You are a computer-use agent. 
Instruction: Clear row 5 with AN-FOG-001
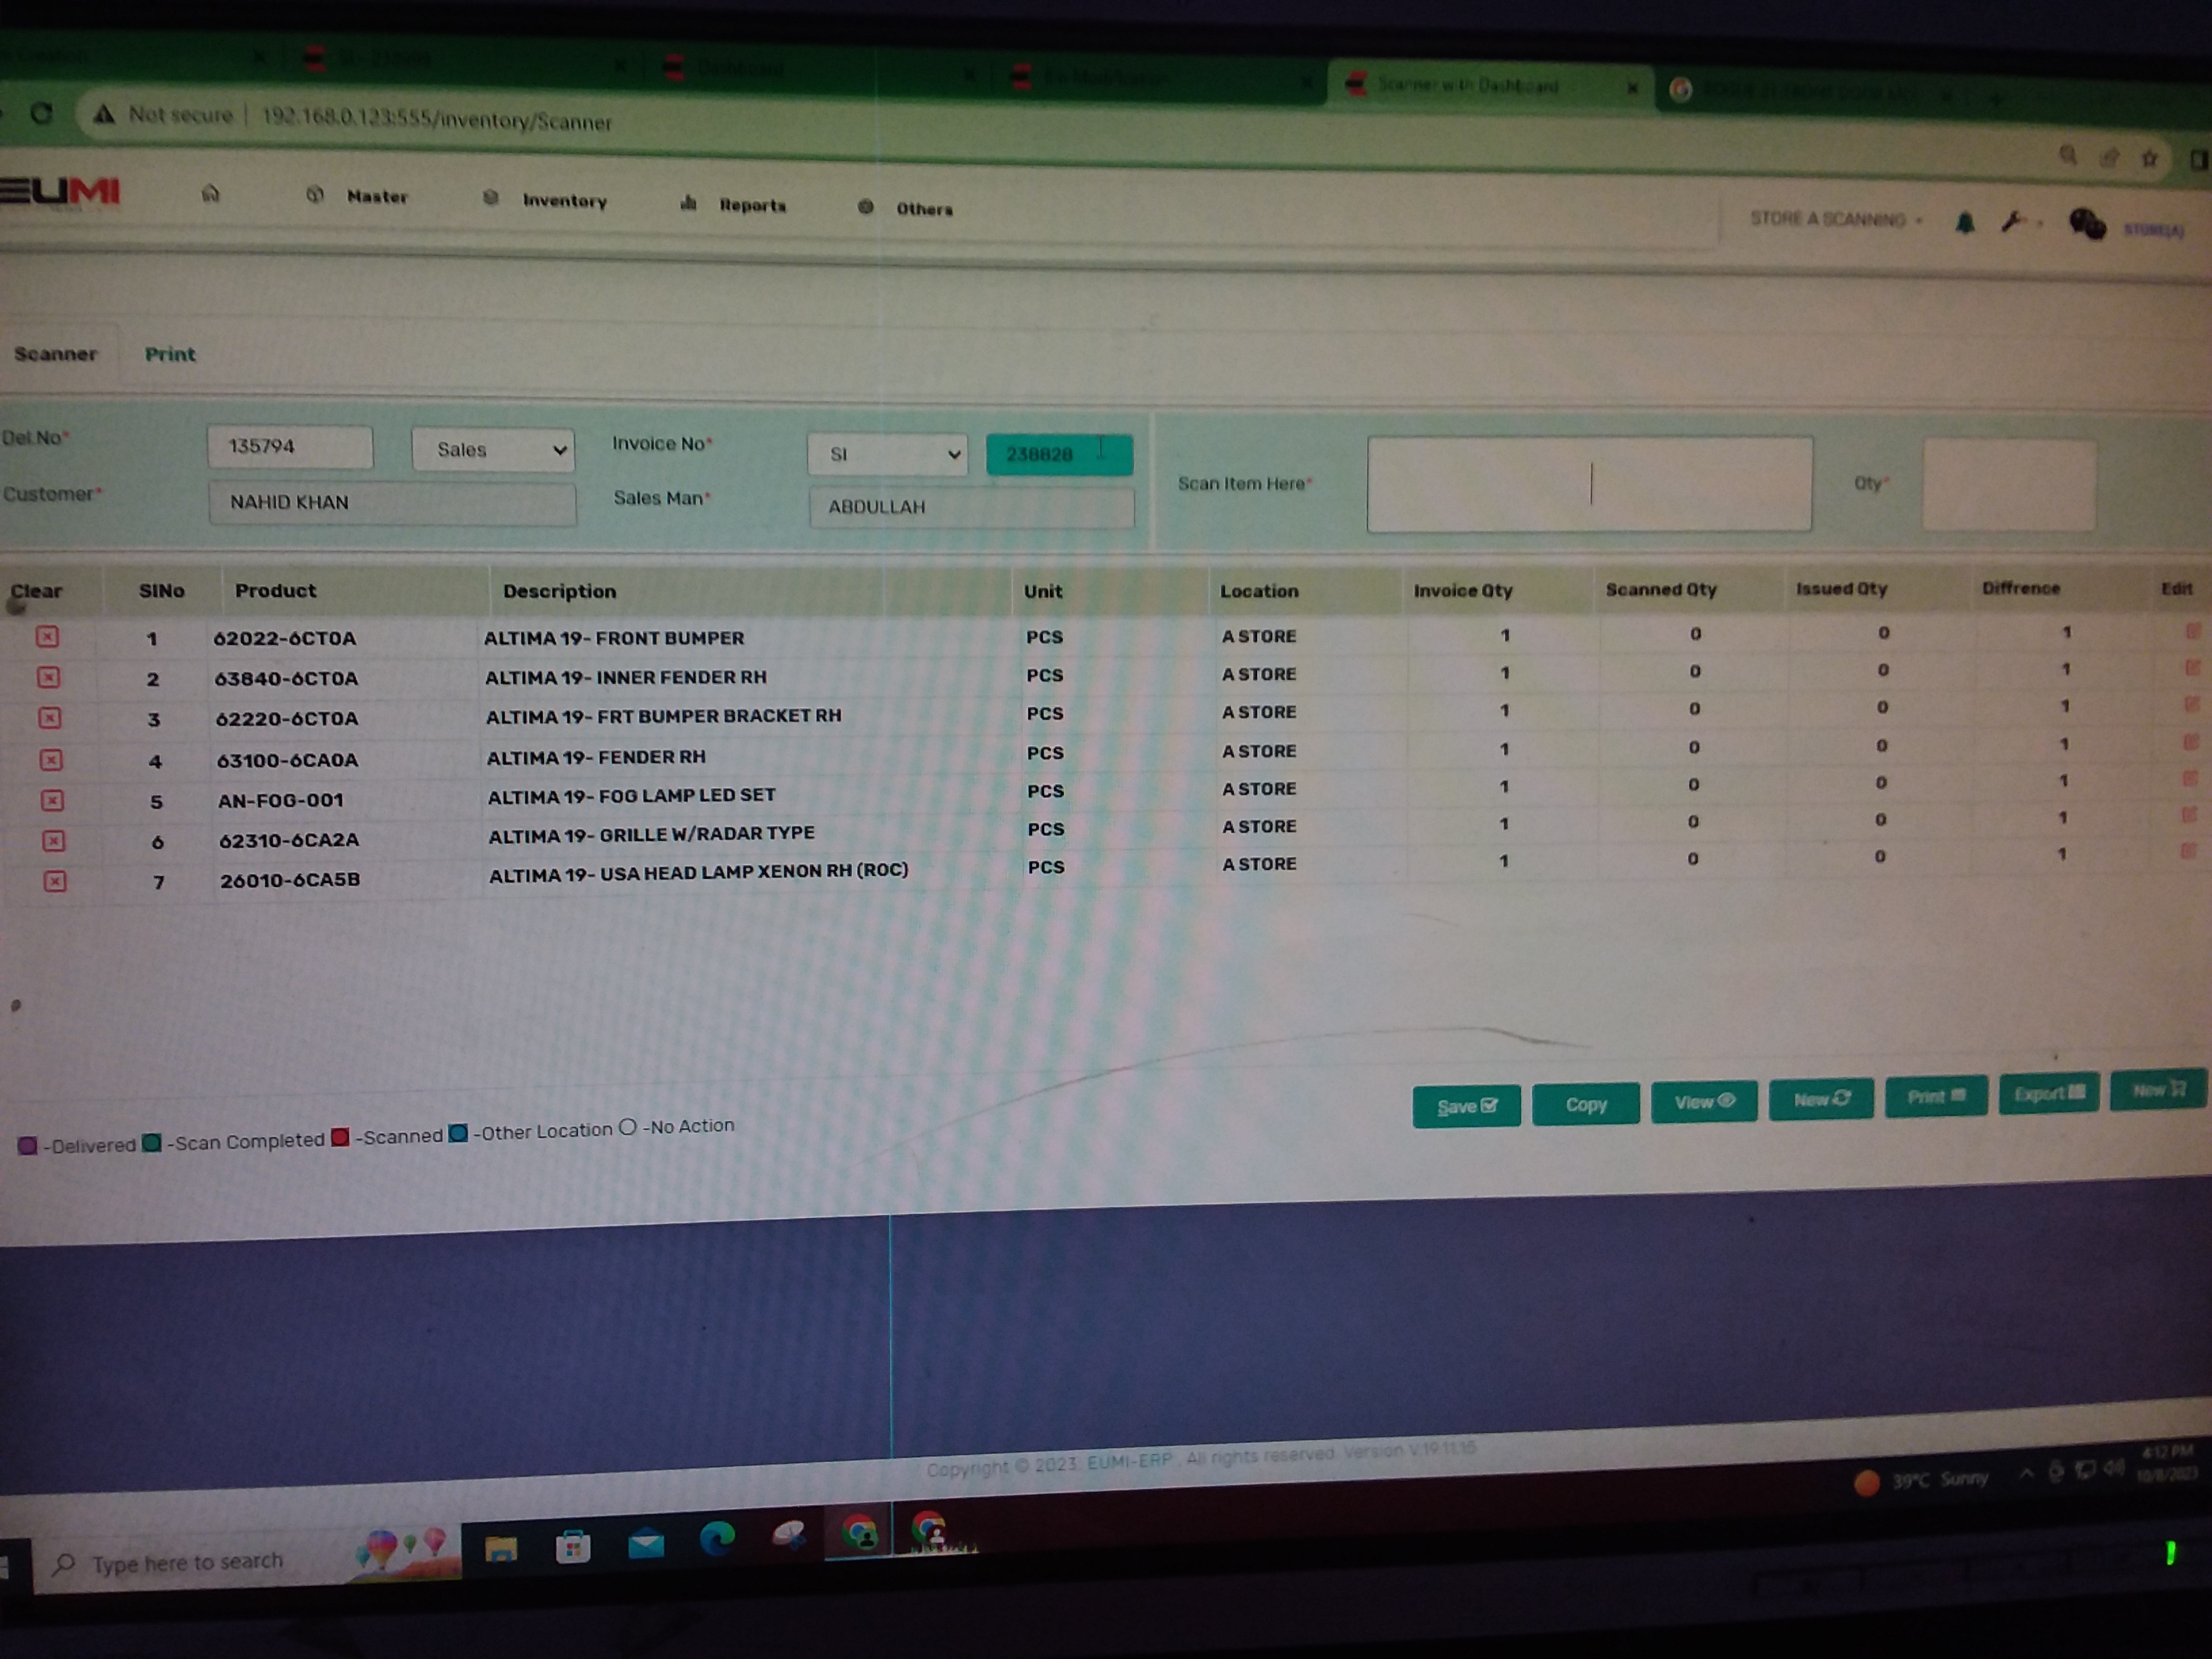click(x=52, y=800)
